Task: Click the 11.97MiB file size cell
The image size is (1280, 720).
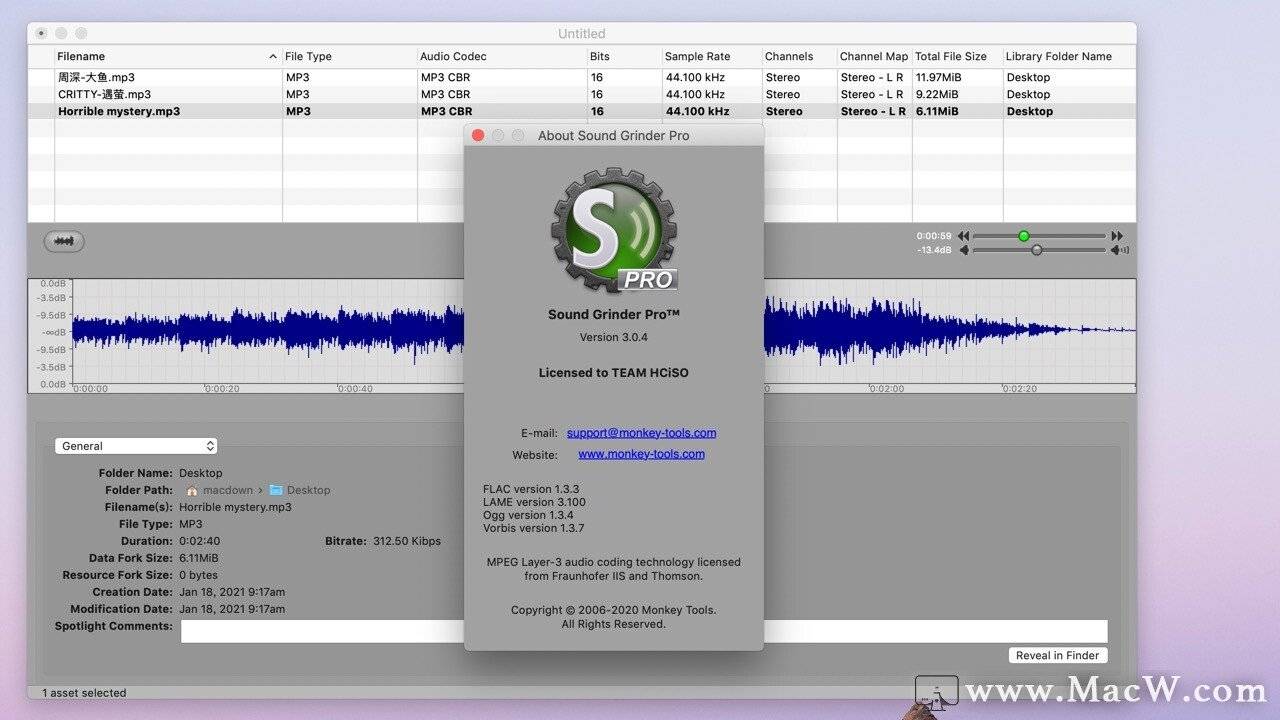Action: 939,77
